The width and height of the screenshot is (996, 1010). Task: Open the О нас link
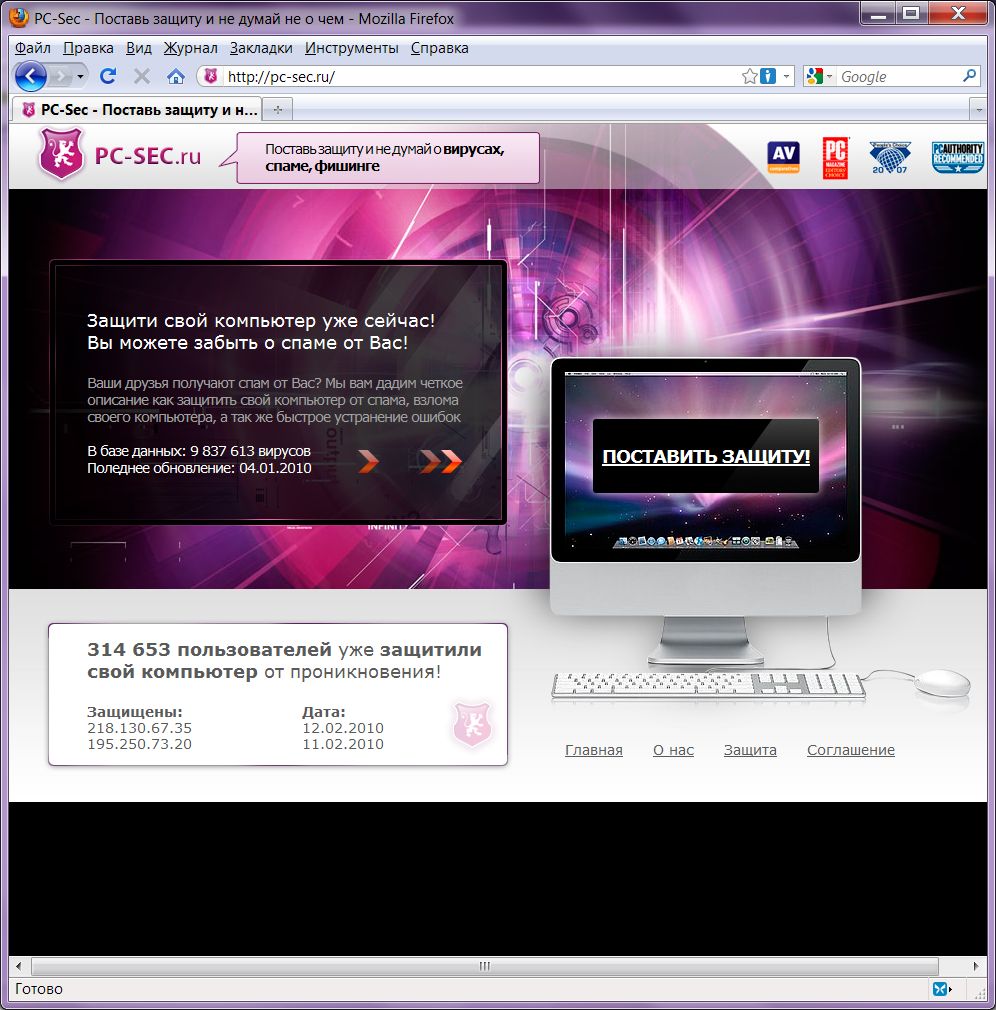[x=673, y=750]
